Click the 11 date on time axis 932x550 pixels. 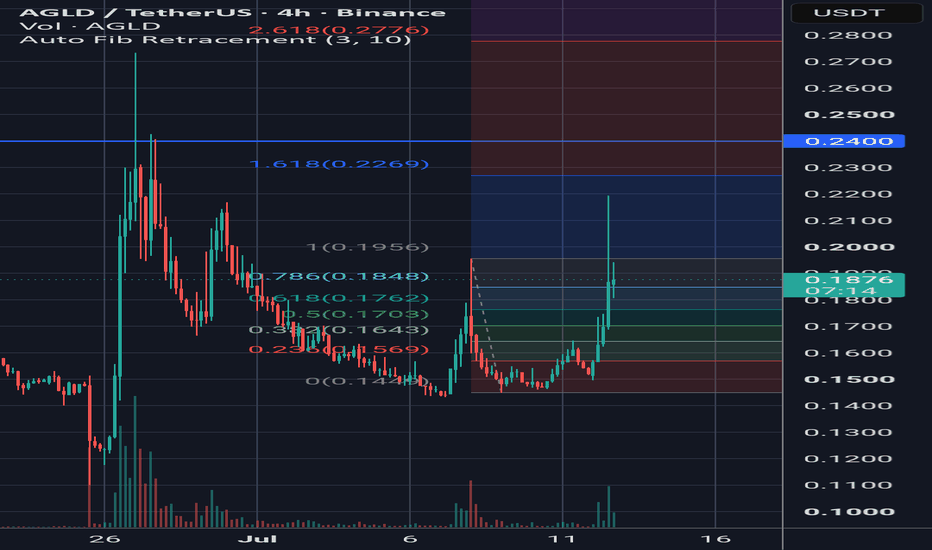click(562, 539)
